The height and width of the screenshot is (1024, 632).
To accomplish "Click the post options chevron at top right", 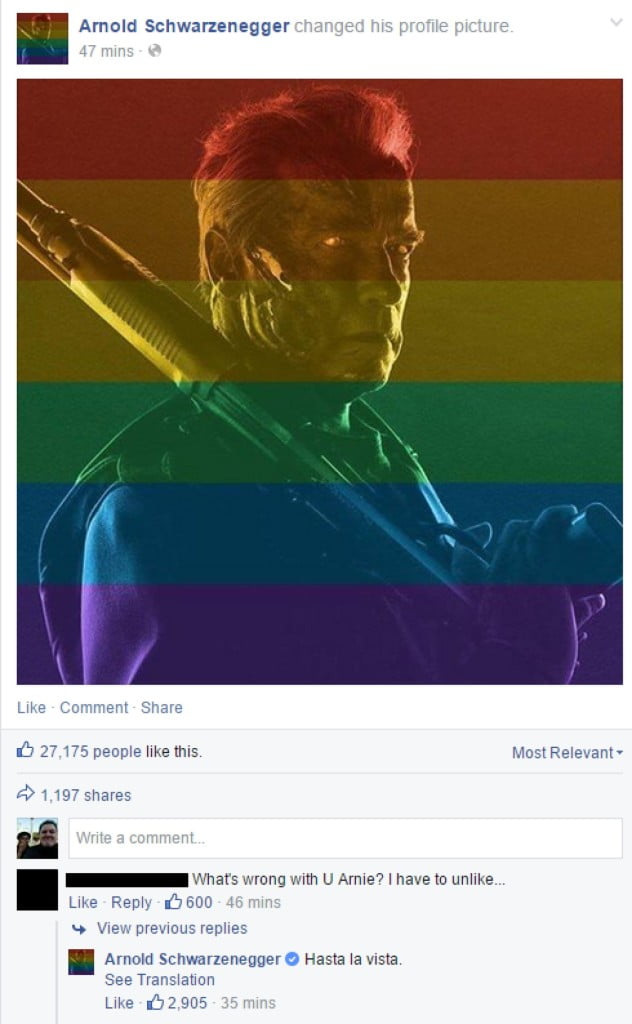I will click(x=616, y=23).
